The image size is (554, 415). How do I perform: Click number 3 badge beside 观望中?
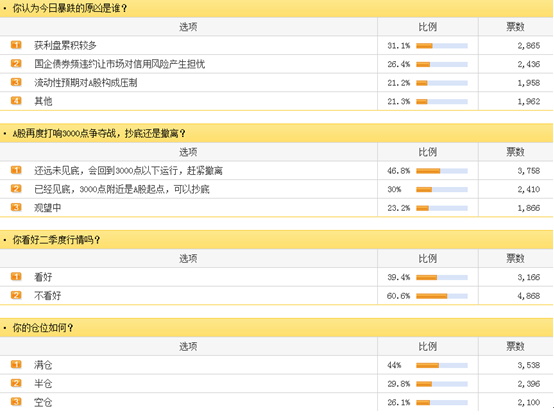(x=16, y=207)
